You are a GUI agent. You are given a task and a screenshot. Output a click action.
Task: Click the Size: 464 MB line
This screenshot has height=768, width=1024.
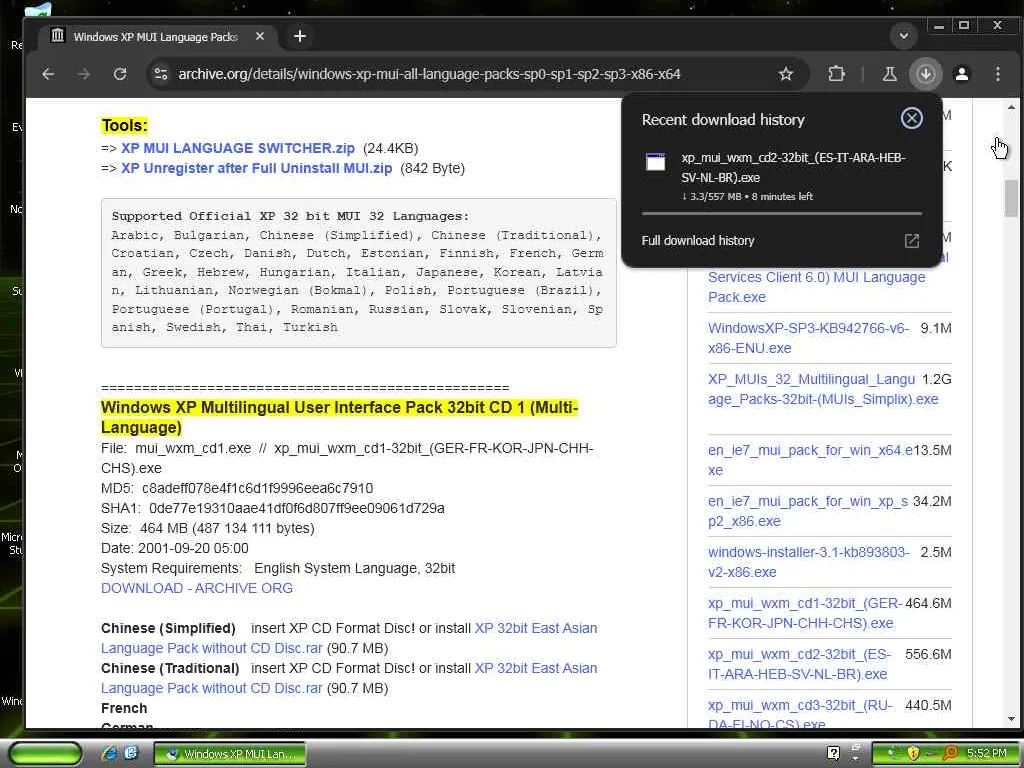click(208, 528)
